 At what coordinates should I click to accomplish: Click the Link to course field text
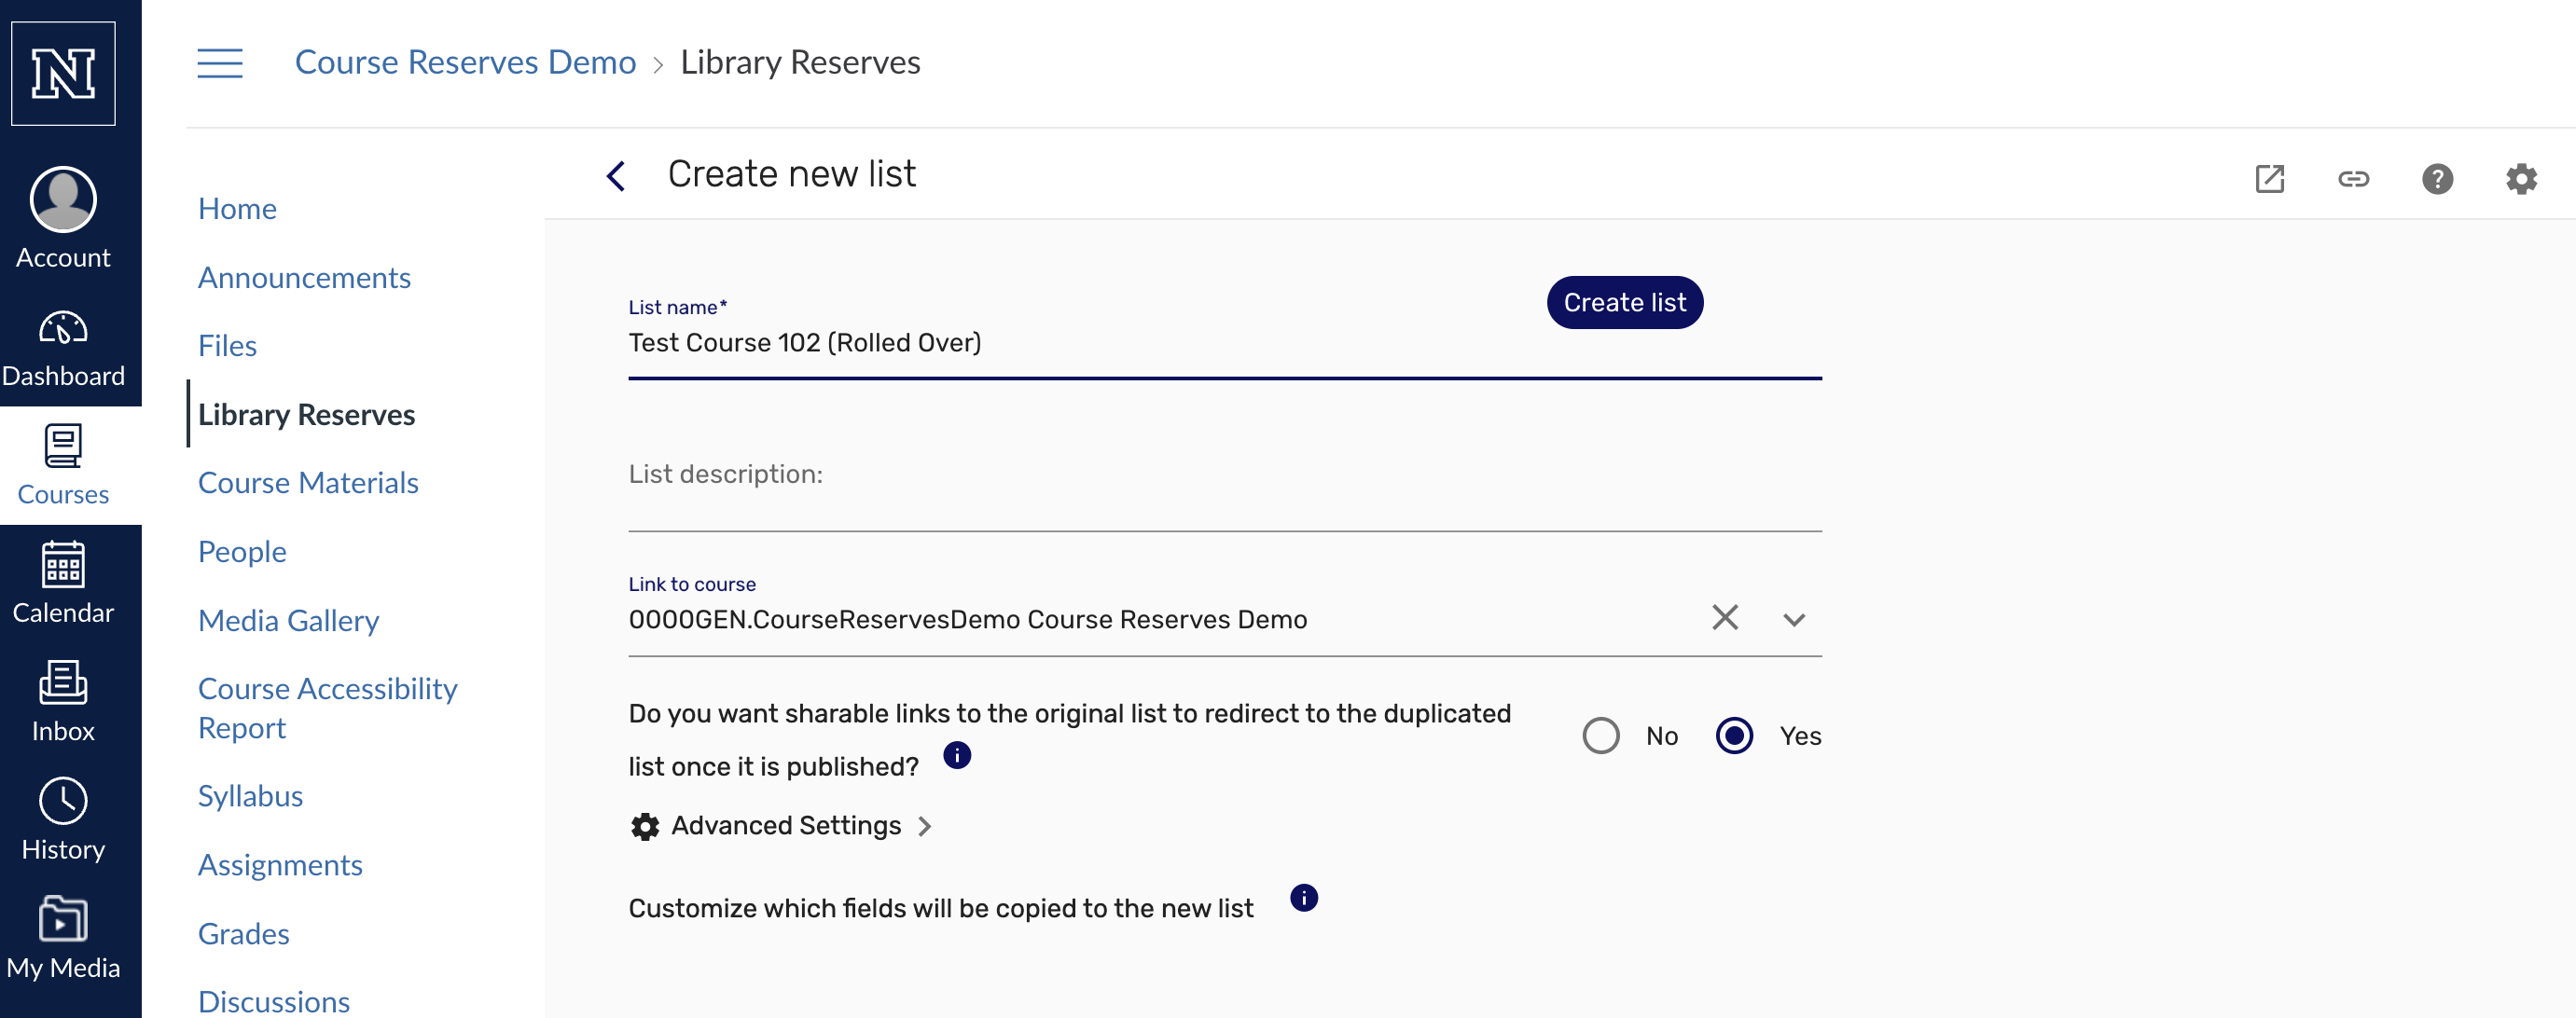click(x=967, y=619)
